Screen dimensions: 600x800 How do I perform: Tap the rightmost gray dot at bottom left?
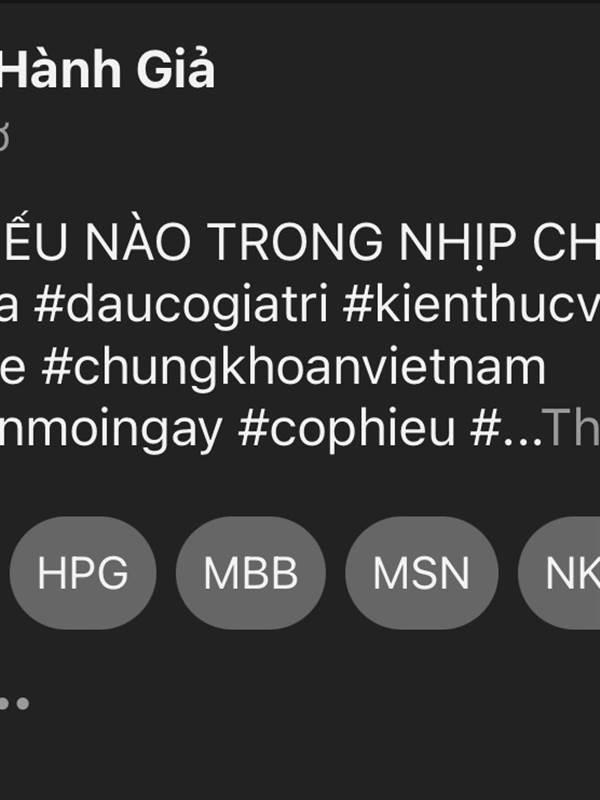click(22, 704)
